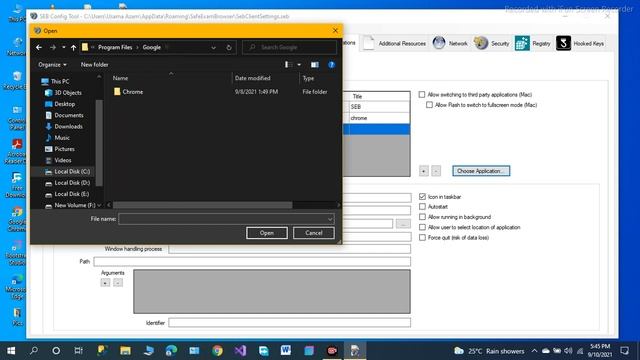Open Recycle Bin on desktop
This screenshot has height=360, width=640.
(17, 81)
